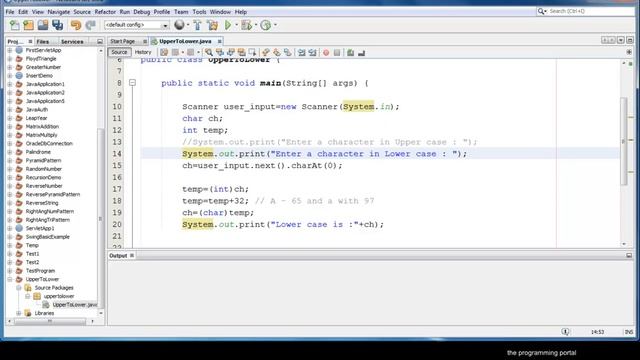Click the Find Selection magnifier icon

(x=209, y=52)
